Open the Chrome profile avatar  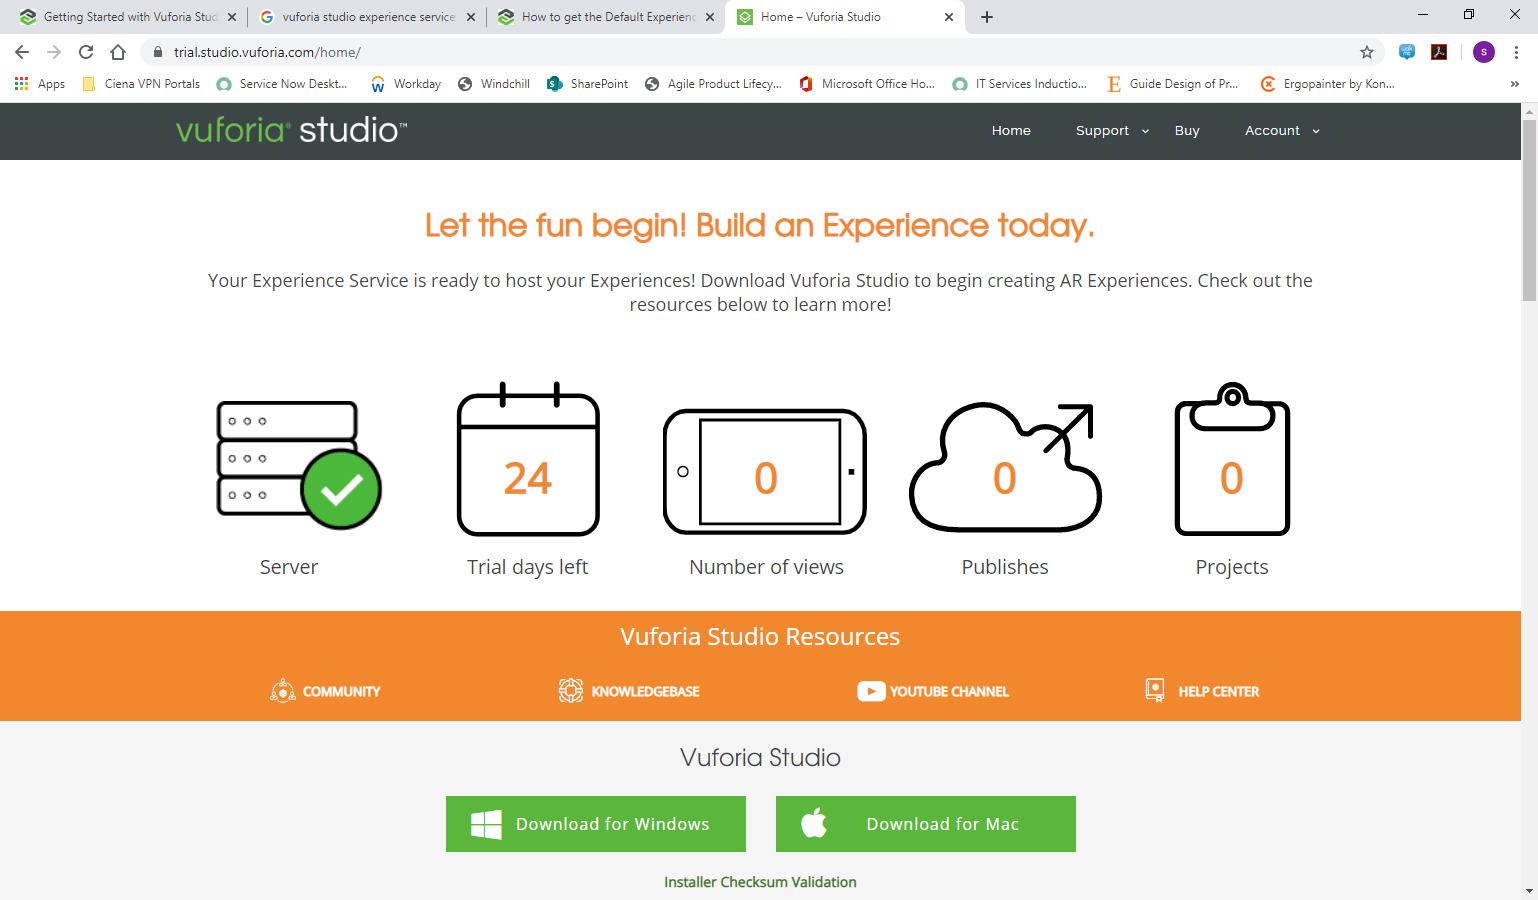1484,52
